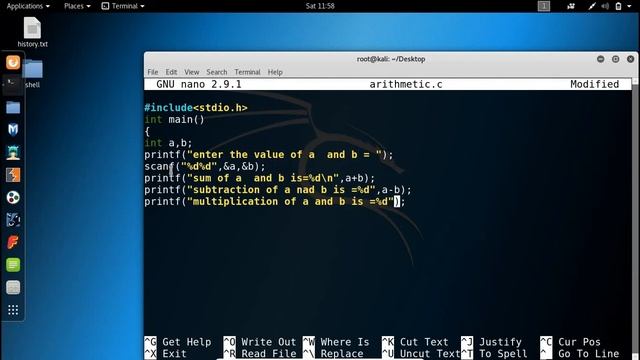This screenshot has width=640, height=360.
Task: Show all applications grid
Action: pos(13,310)
